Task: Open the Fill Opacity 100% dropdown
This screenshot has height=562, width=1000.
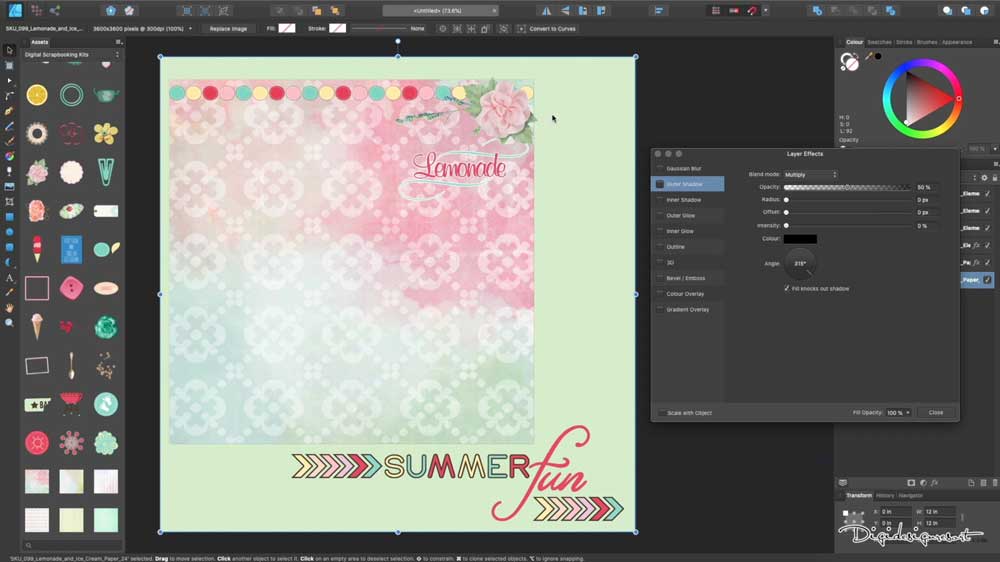Action: tap(899, 413)
